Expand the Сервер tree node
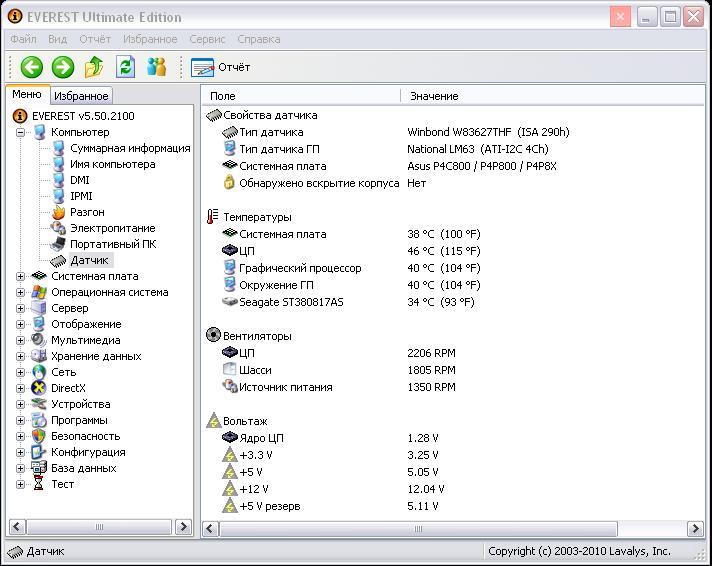Viewport: 712px width, 566px height. pos(20,308)
